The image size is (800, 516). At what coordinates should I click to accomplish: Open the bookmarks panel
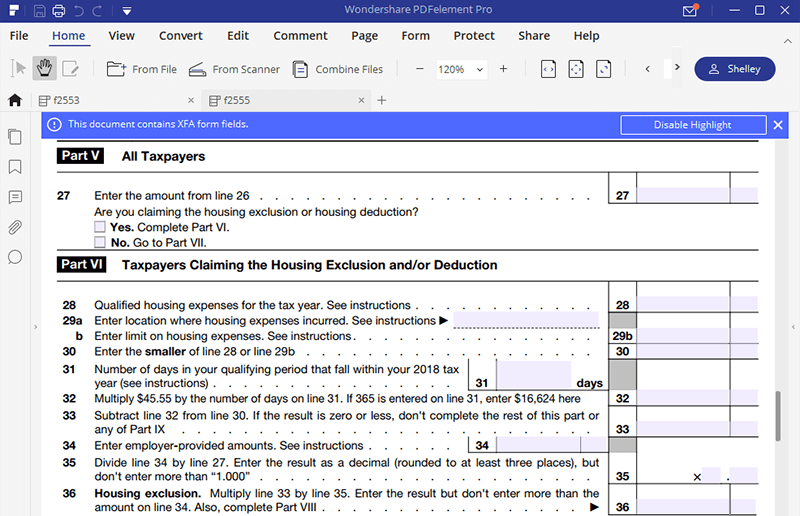pos(15,167)
